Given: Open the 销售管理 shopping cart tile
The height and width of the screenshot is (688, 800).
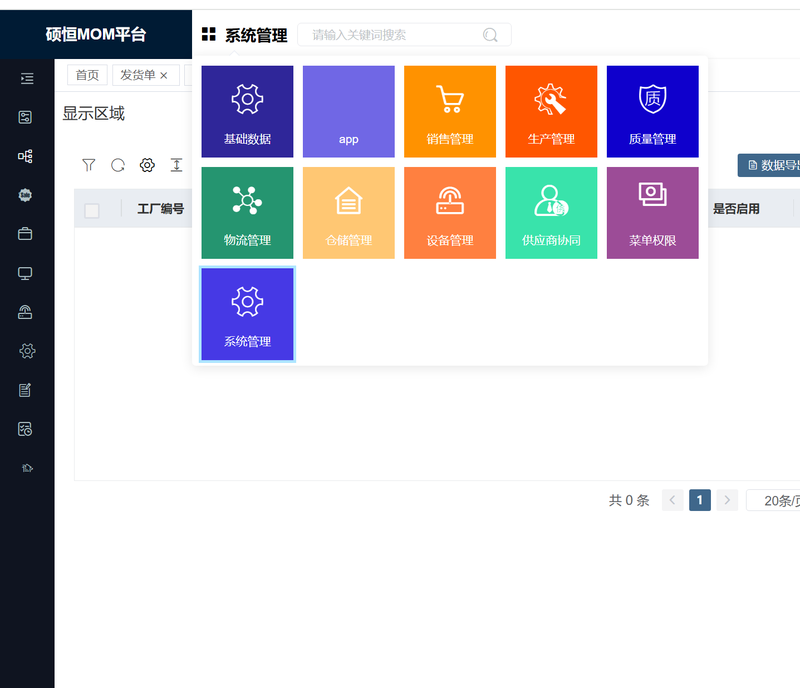Looking at the screenshot, I should click(x=450, y=111).
